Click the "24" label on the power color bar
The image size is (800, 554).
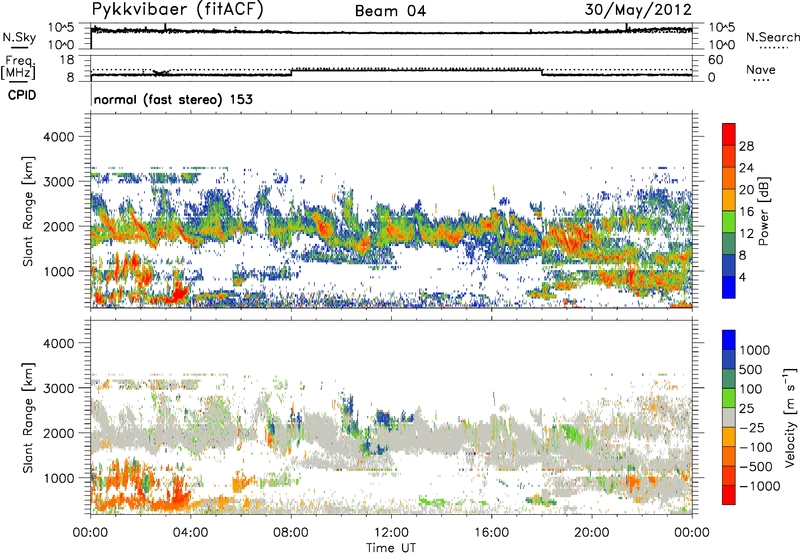tap(746, 168)
